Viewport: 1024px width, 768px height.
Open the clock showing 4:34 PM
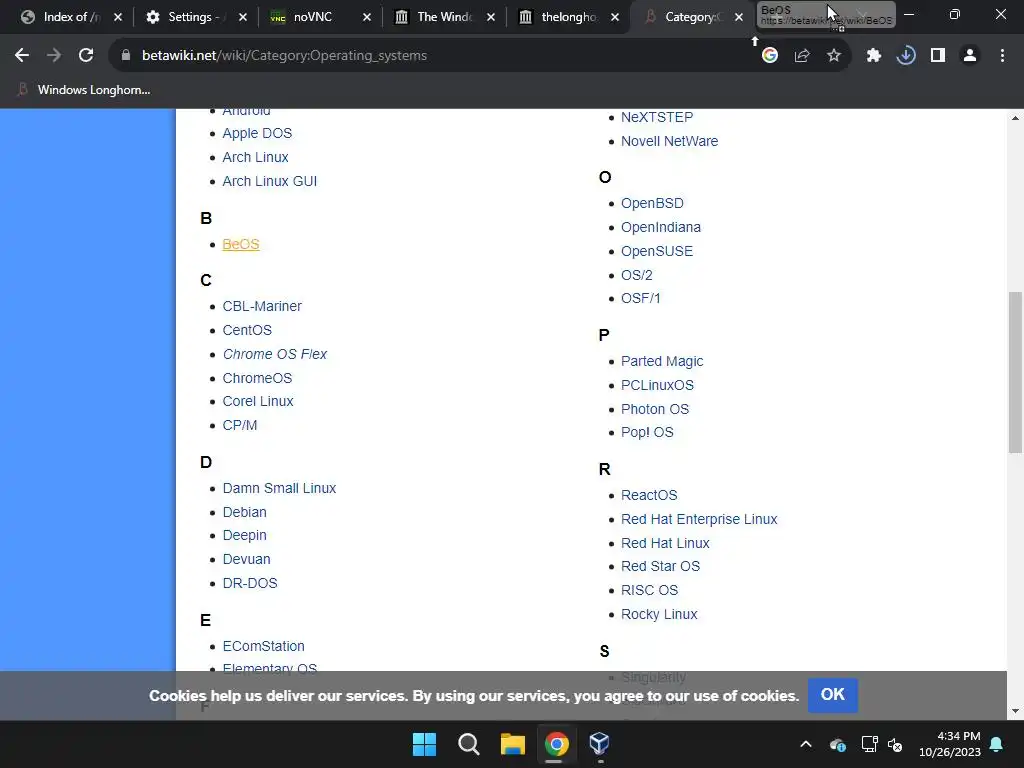tap(950, 744)
